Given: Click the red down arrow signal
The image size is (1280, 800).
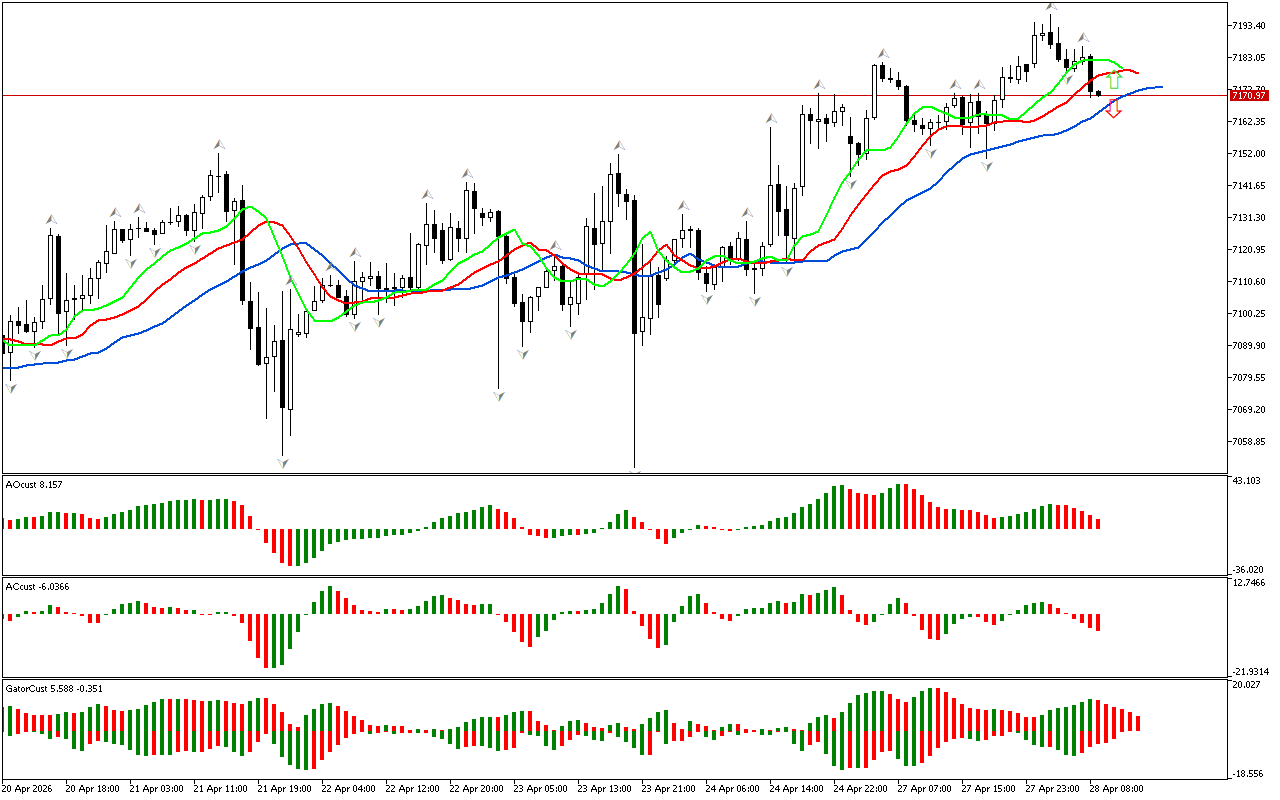Looking at the screenshot, I should tap(1114, 109).
